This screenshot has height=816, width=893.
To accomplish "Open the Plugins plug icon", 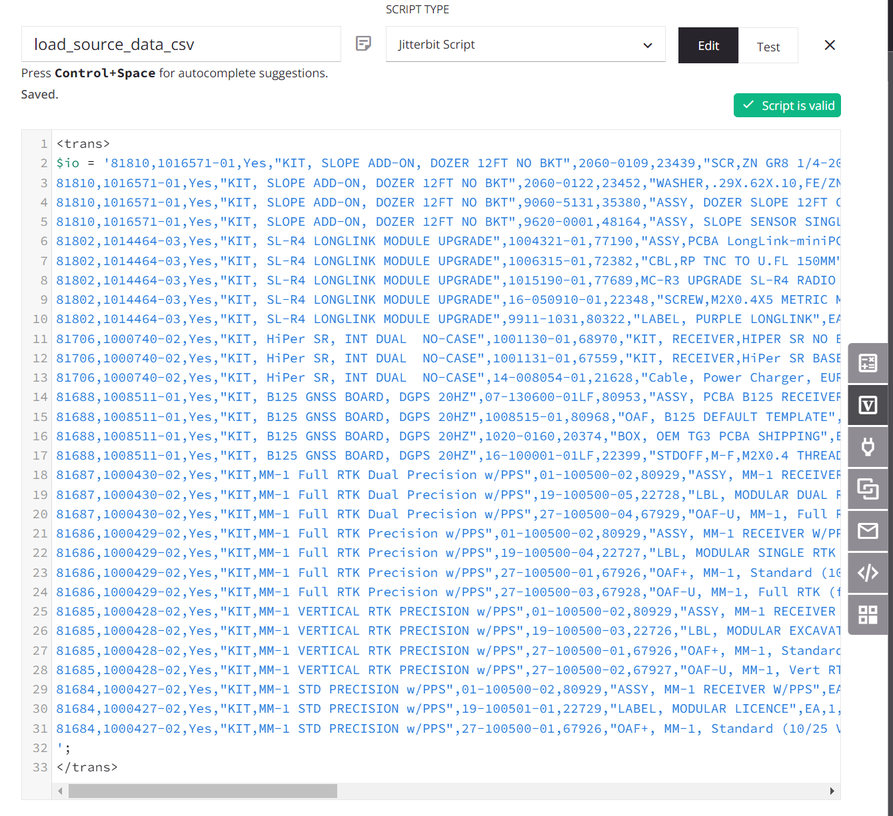I will point(868,447).
